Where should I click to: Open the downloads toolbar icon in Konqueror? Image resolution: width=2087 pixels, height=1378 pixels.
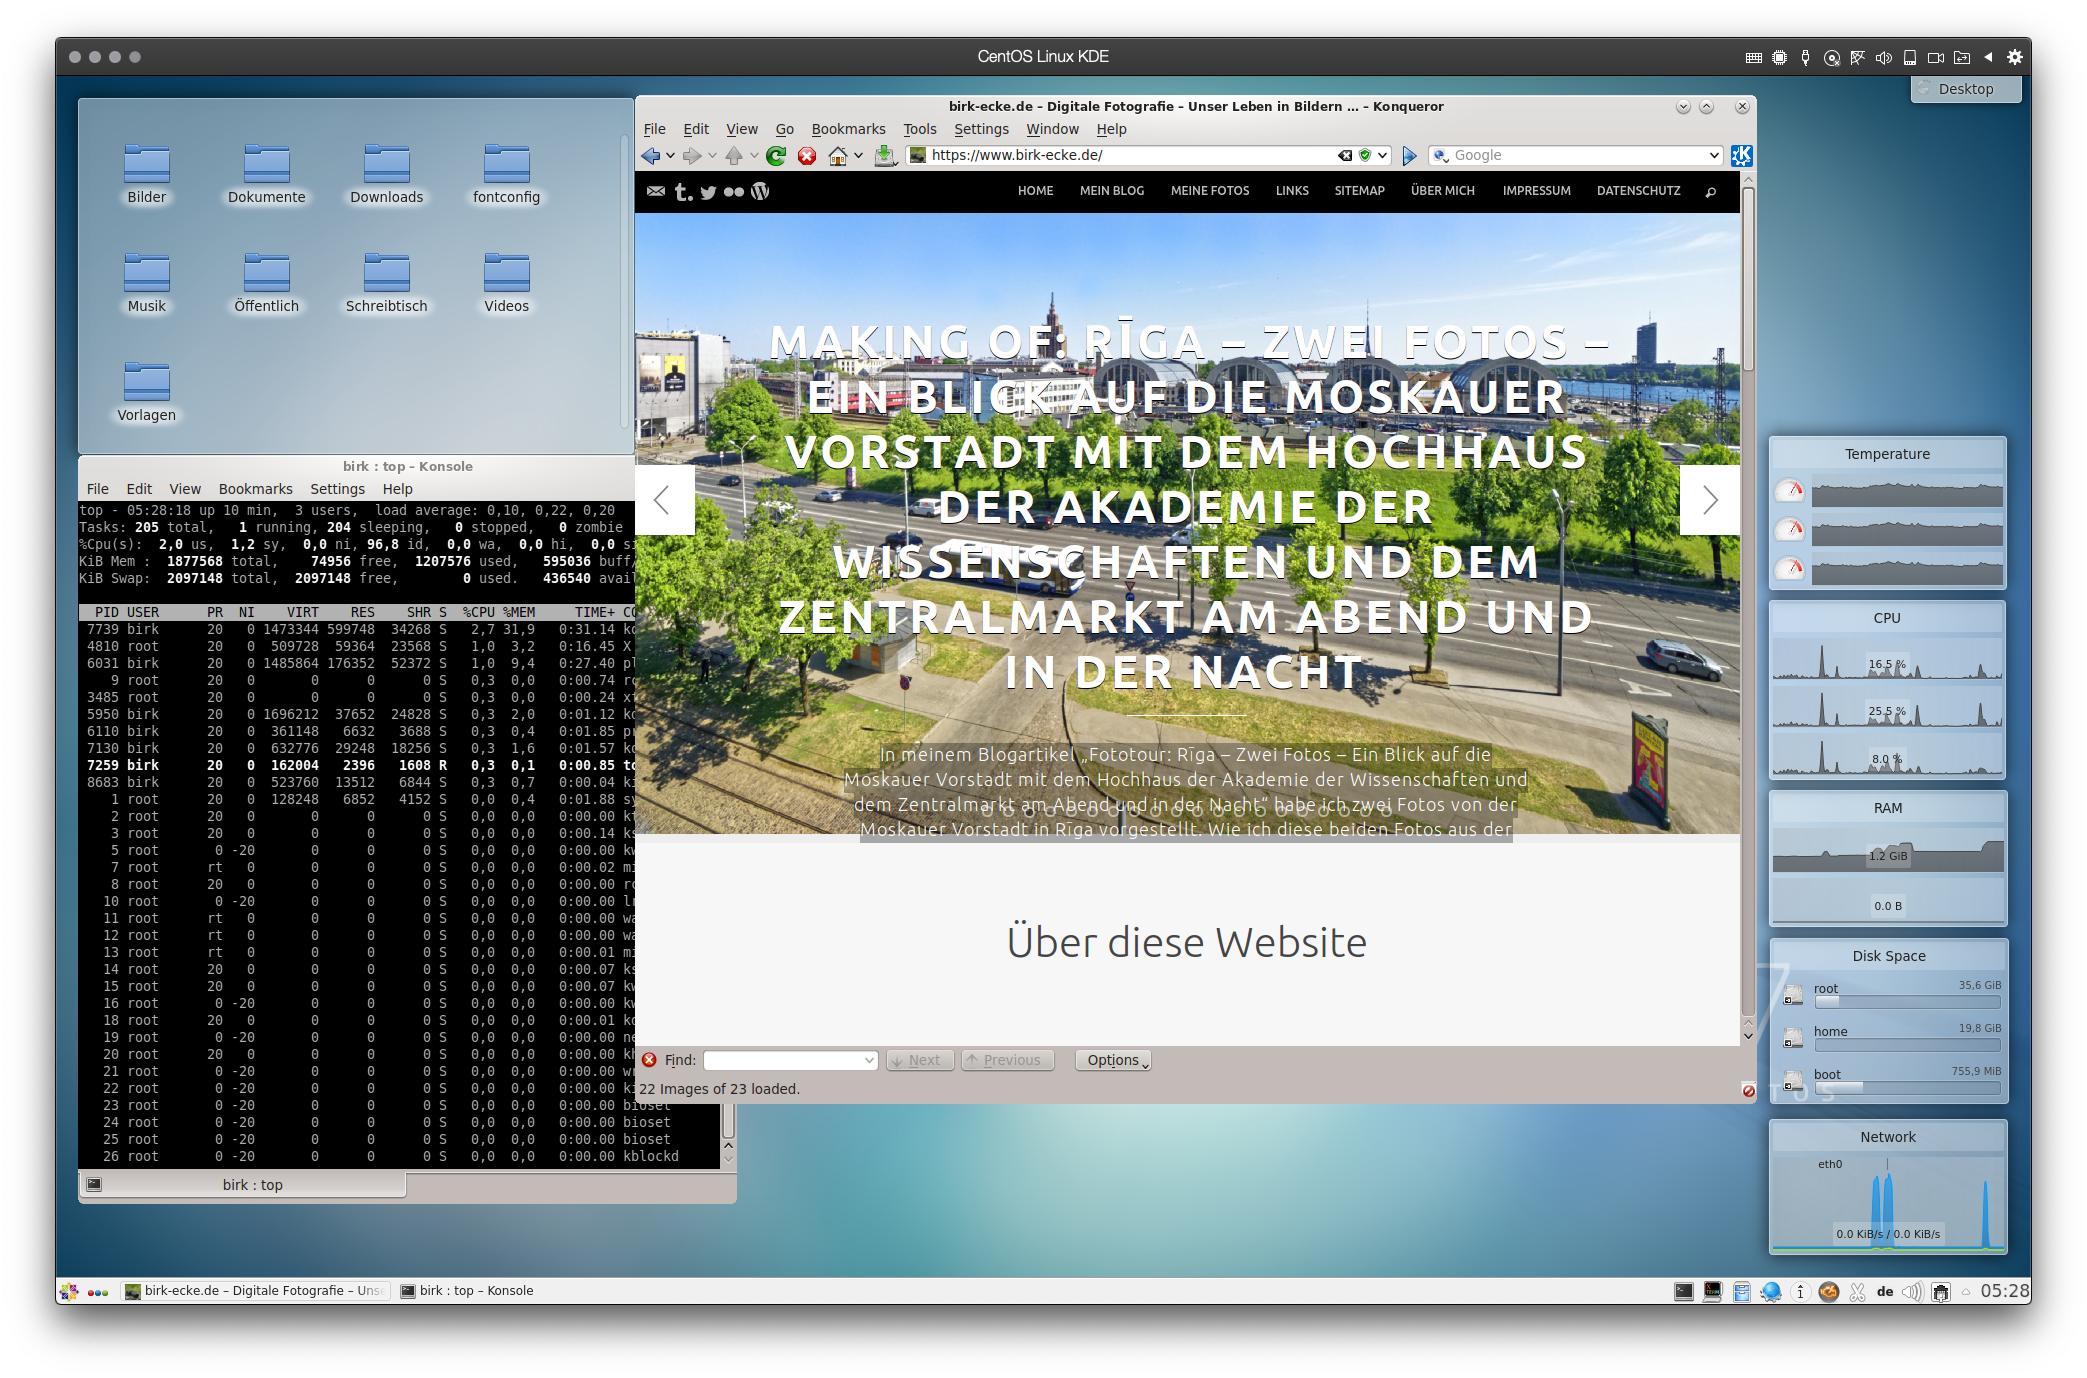coord(884,156)
